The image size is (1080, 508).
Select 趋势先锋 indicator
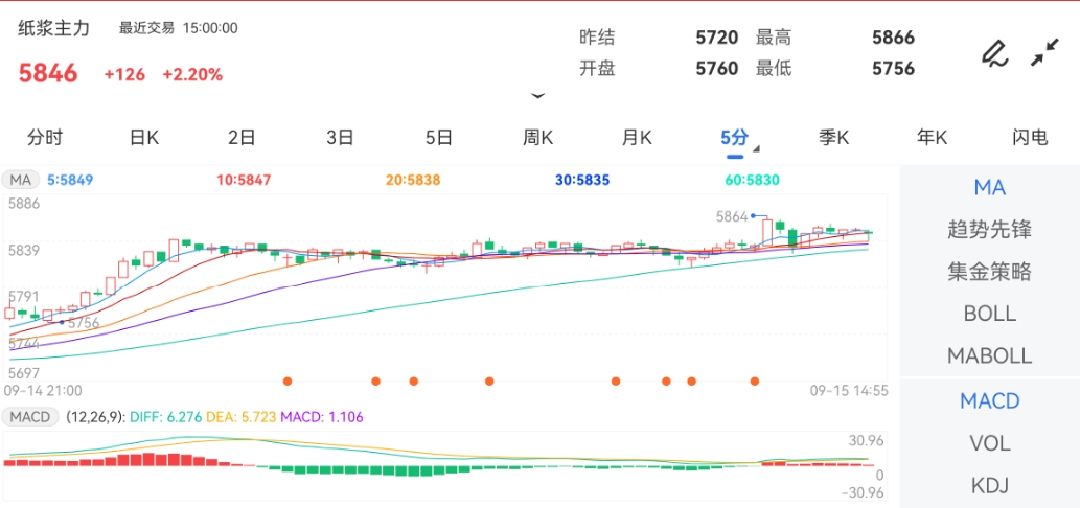(x=990, y=229)
